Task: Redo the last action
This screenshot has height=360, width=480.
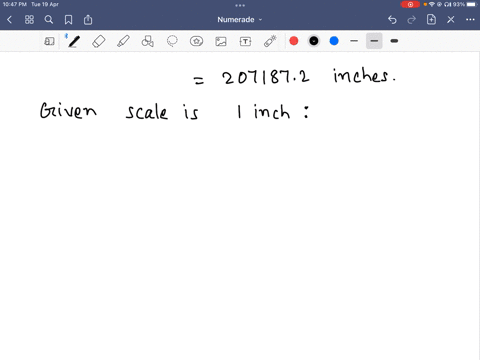Action: [x=412, y=20]
